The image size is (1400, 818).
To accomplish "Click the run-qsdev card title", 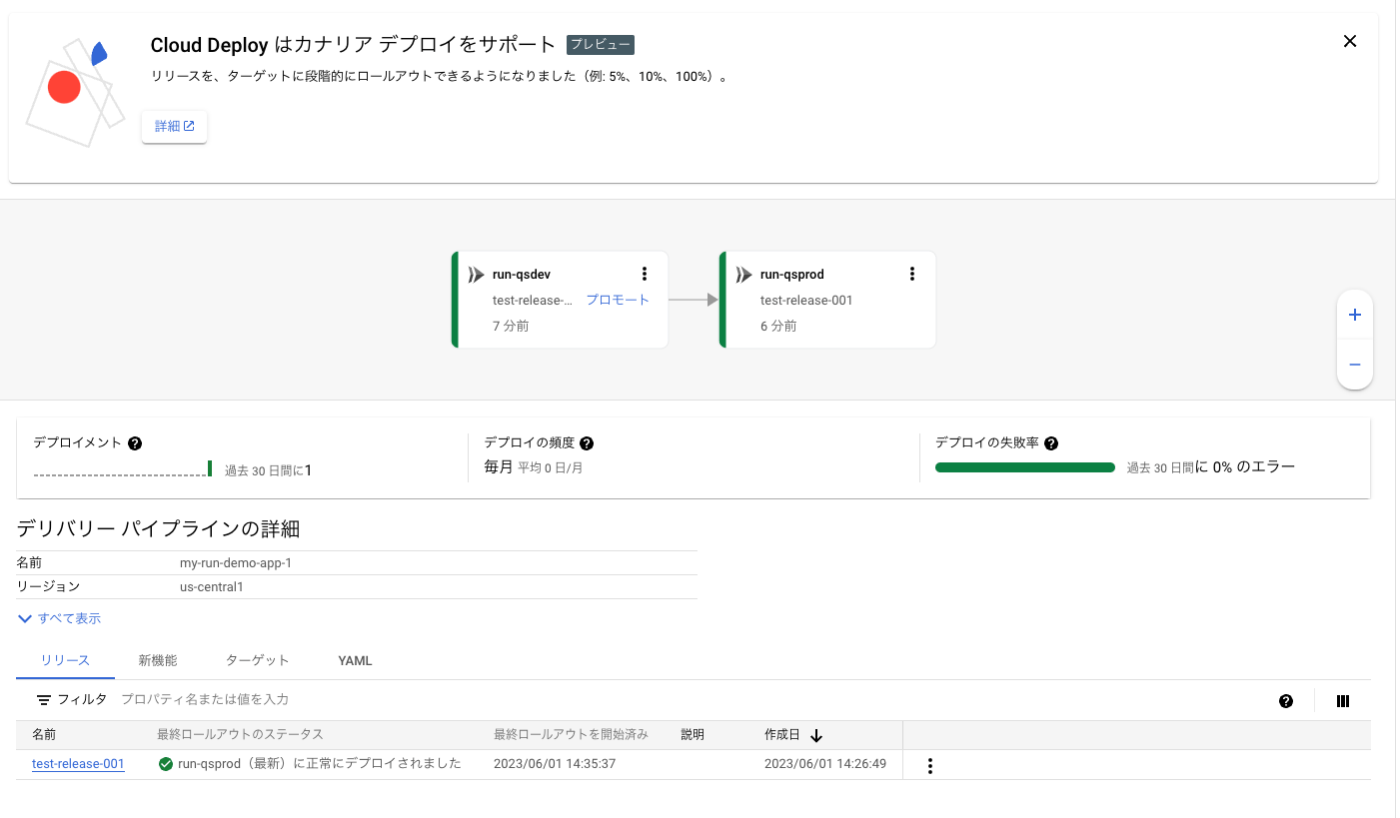I will [521, 274].
